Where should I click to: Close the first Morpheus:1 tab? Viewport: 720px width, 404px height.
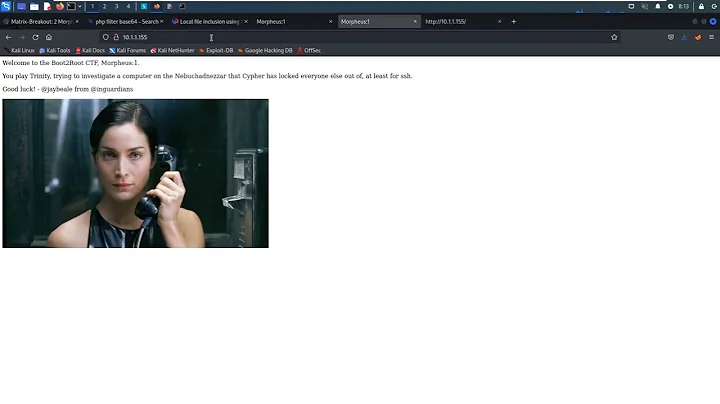[331, 22]
